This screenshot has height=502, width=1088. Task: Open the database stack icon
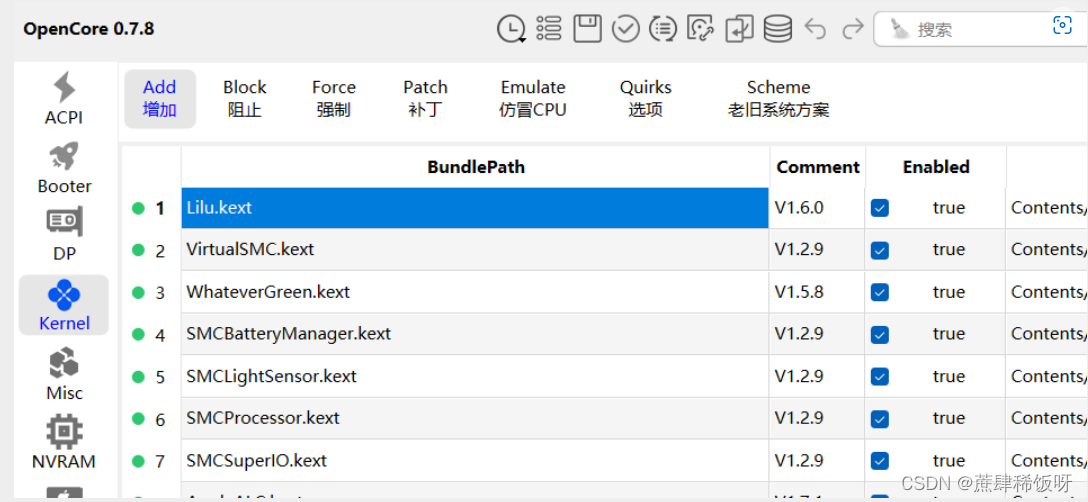(x=777, y=29)
